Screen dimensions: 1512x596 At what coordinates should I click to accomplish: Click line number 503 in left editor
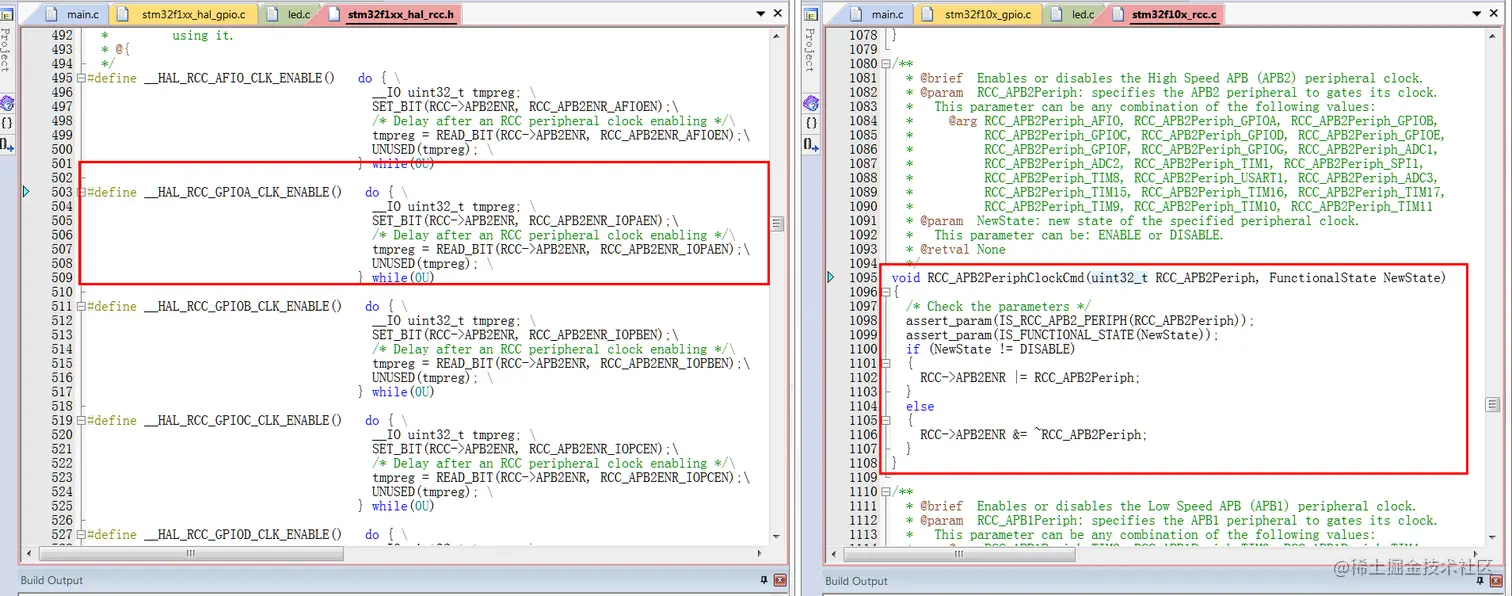click(62, 192)
